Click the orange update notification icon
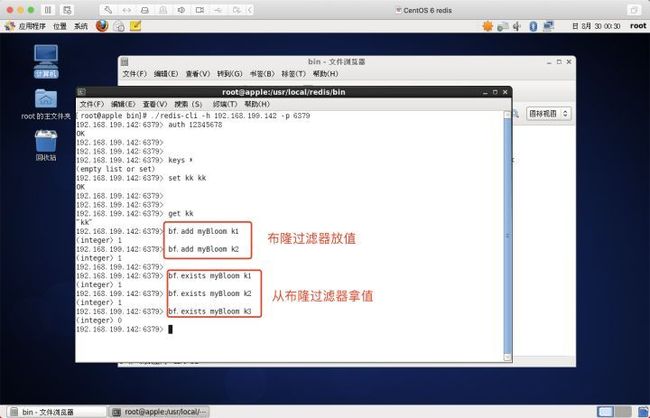650x418 pixels. [x=488, y=26]
